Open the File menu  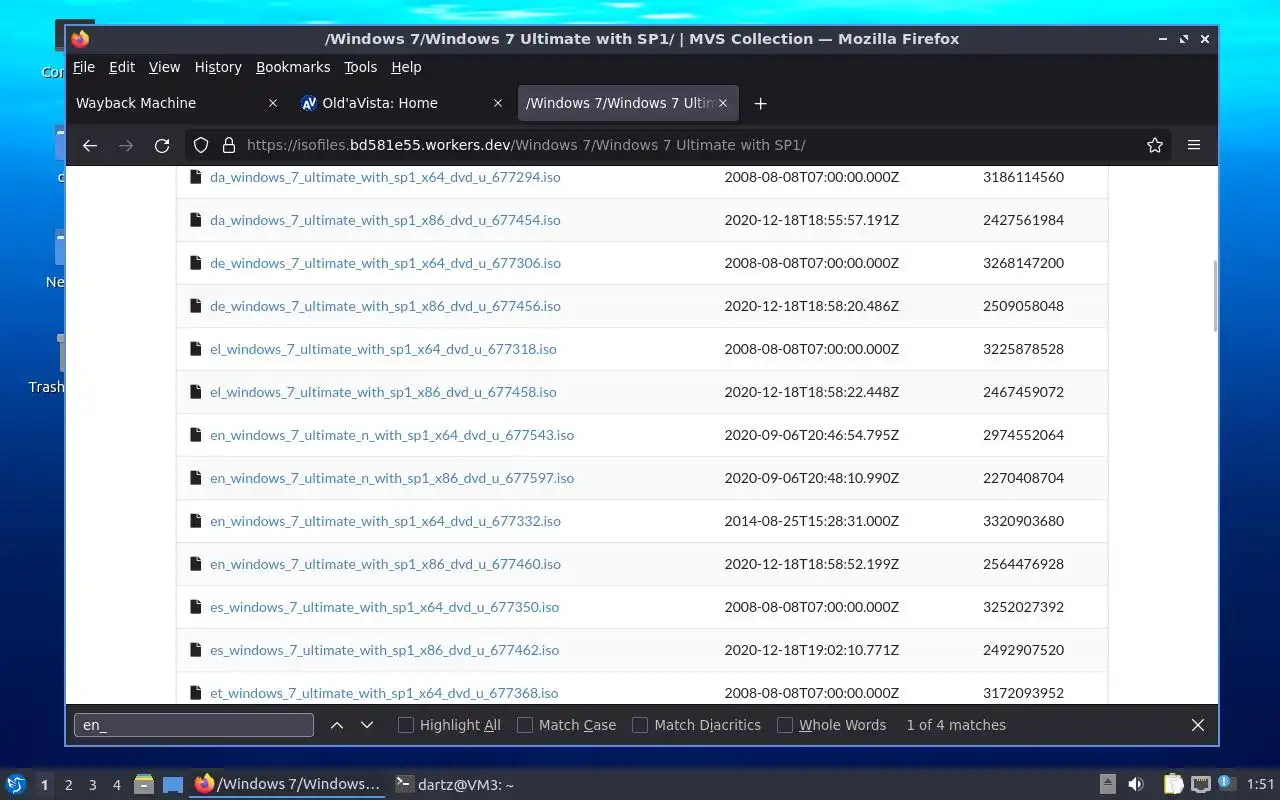84,67
